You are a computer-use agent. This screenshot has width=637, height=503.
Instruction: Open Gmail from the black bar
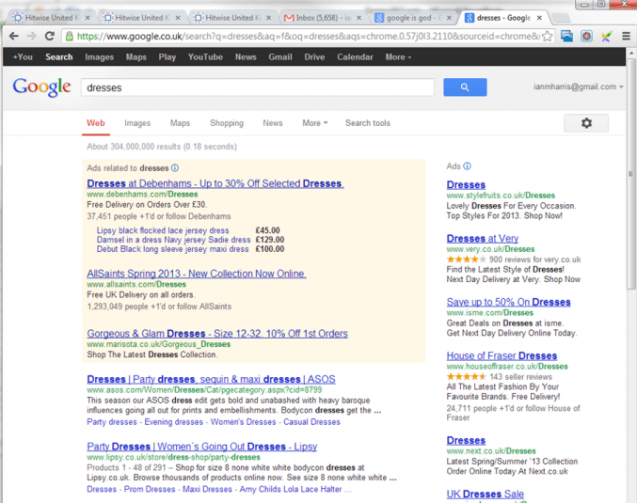(280, 57)
